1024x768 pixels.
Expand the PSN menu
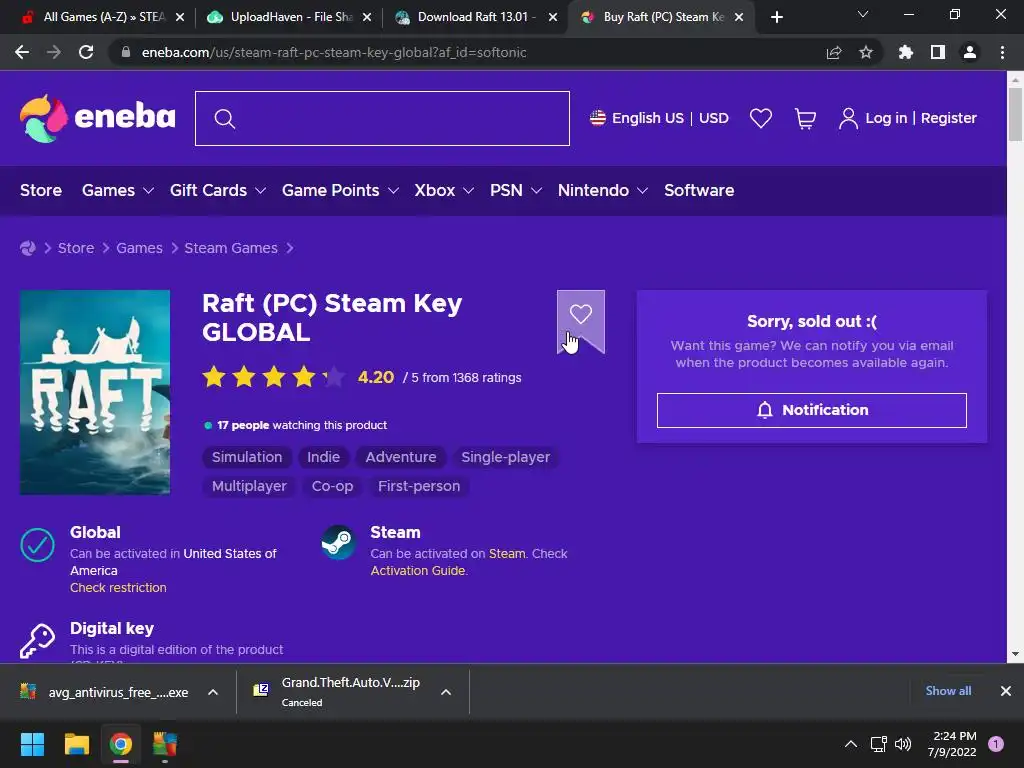pyautogui.click(x=516, y=190)
